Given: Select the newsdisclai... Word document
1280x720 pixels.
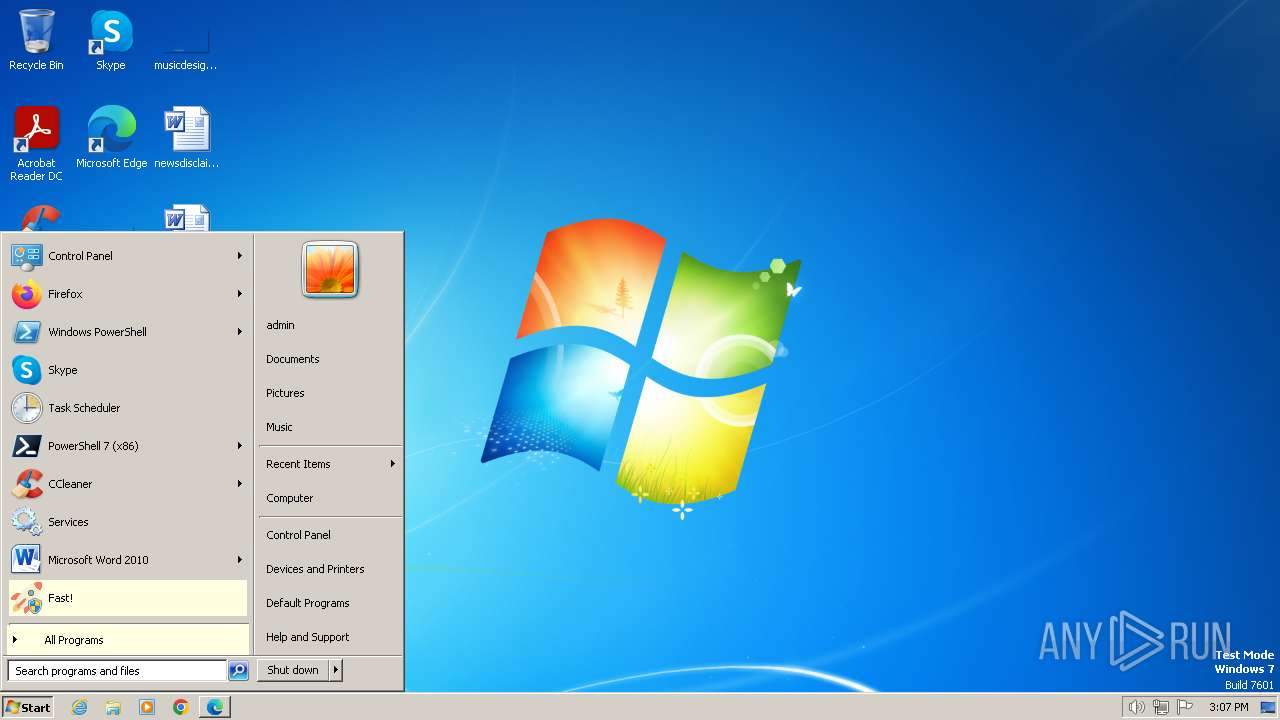Looking at the screenshot, I should (186, 137).
